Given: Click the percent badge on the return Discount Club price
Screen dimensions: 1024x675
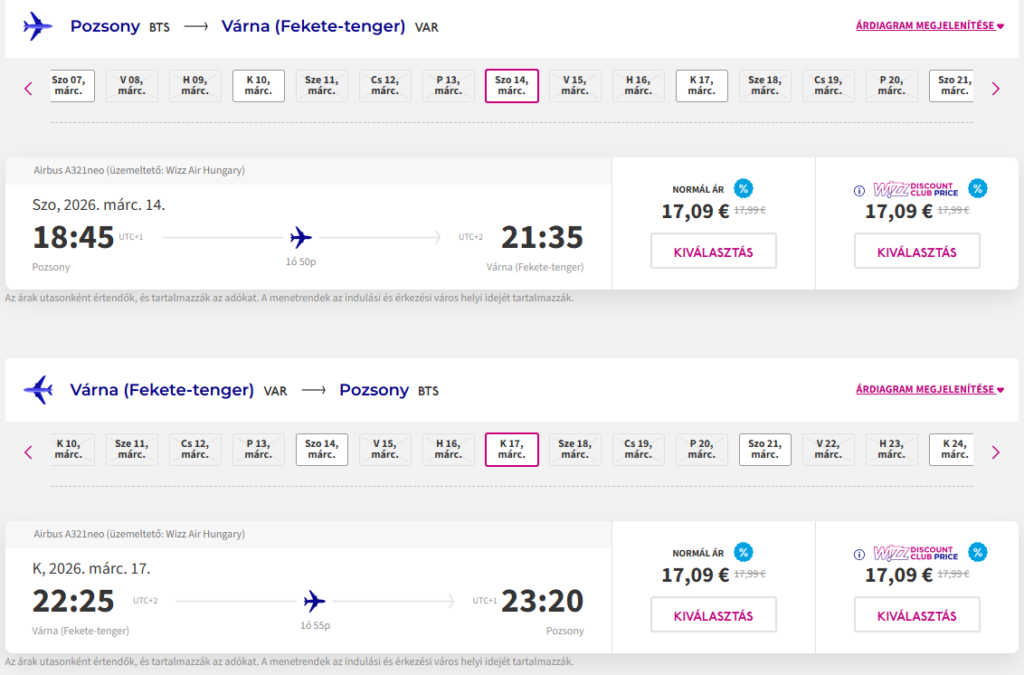Looking at the screenshot, I should click(x=978, y=551).
